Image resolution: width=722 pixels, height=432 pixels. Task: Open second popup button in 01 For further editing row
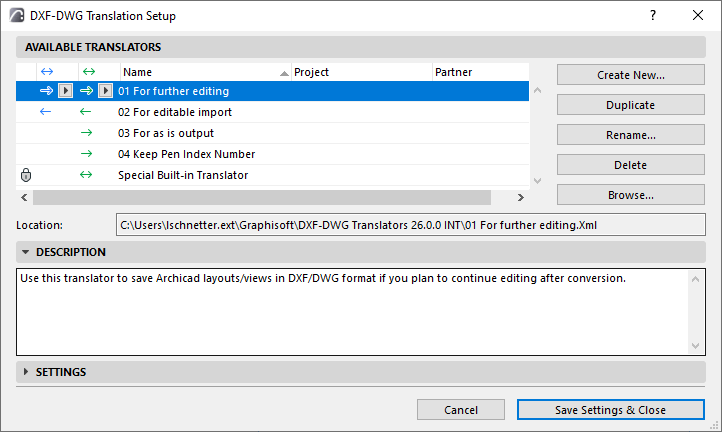[106, 91]
